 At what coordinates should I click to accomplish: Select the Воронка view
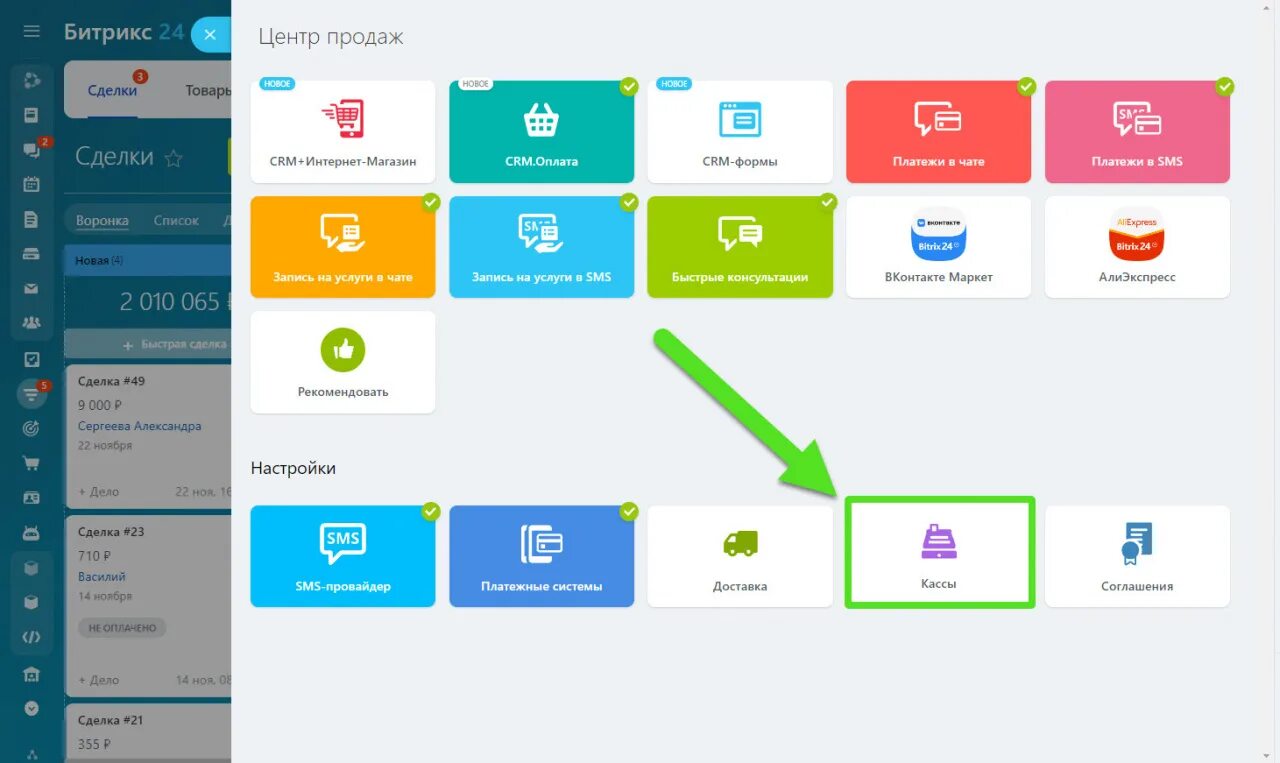click(x=102, y=220)
